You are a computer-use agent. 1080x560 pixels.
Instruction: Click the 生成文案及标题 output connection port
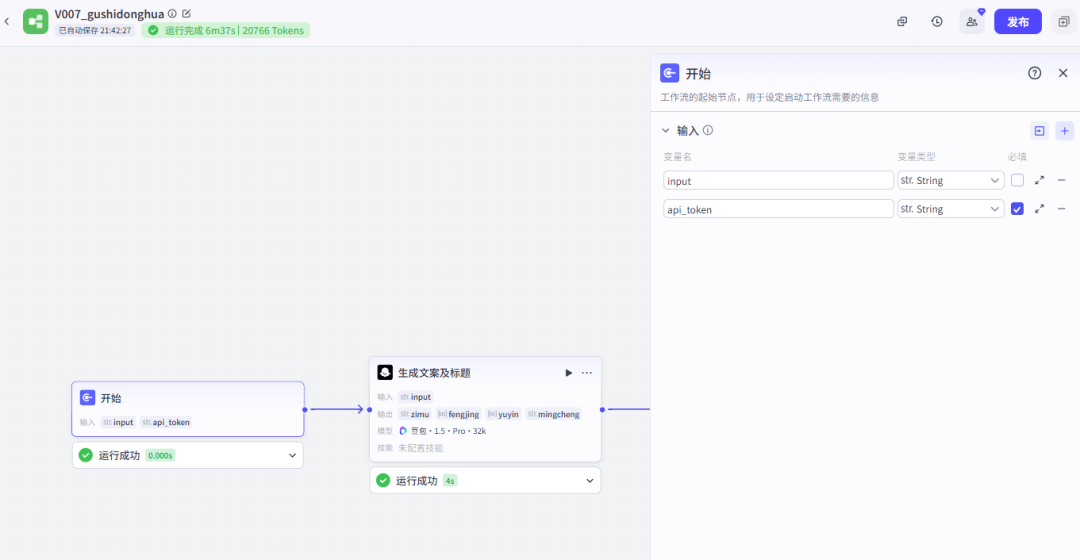602,410
